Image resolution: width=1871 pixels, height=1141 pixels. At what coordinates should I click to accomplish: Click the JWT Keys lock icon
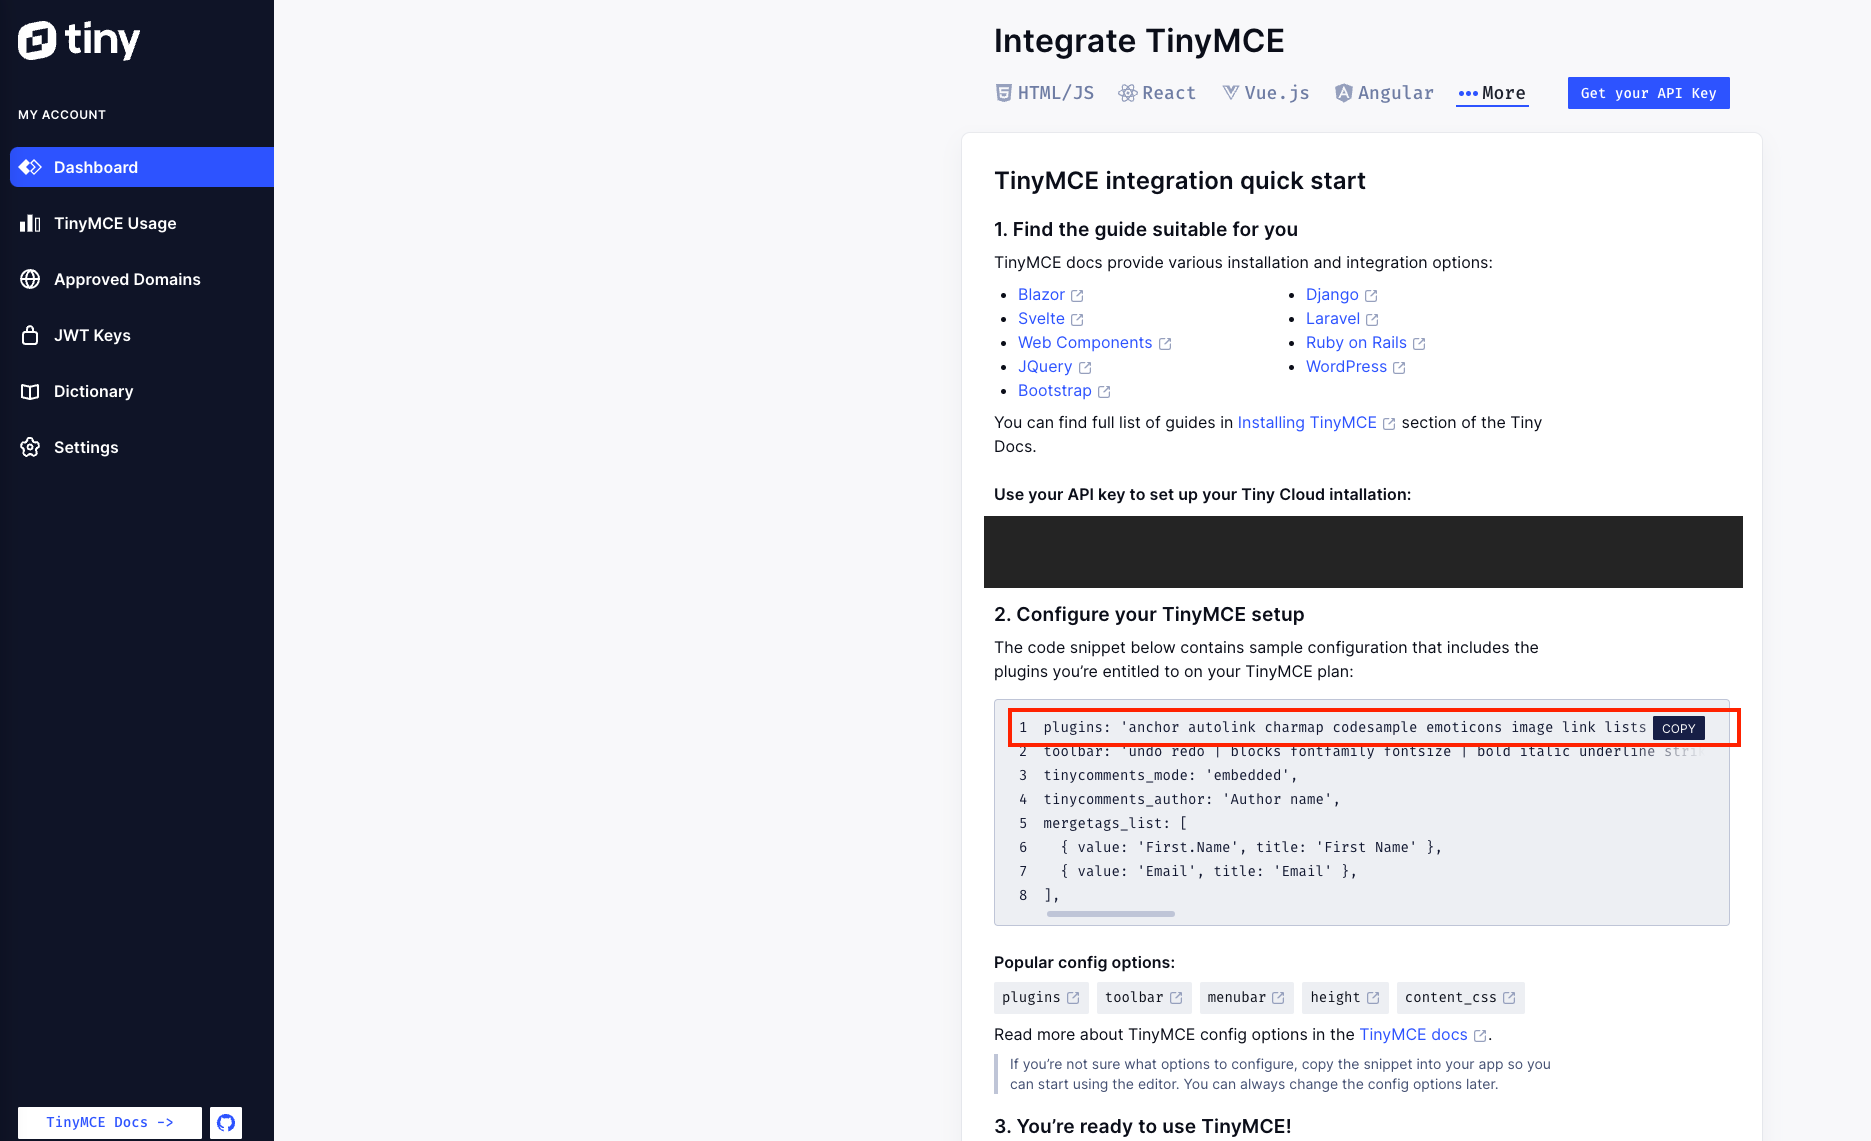coord(30,335)
